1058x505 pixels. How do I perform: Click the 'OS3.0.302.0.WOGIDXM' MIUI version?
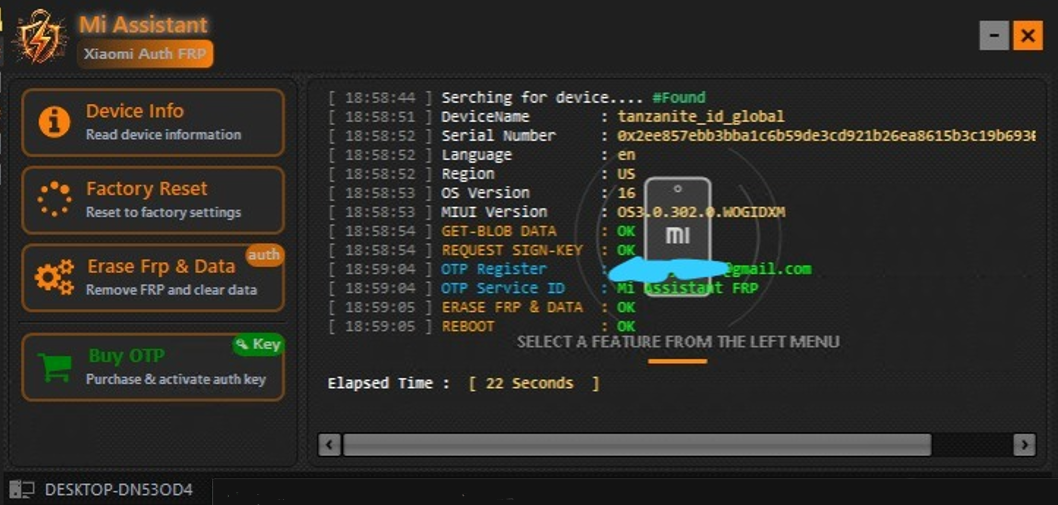pyautogui.click(x=701, y=212)
